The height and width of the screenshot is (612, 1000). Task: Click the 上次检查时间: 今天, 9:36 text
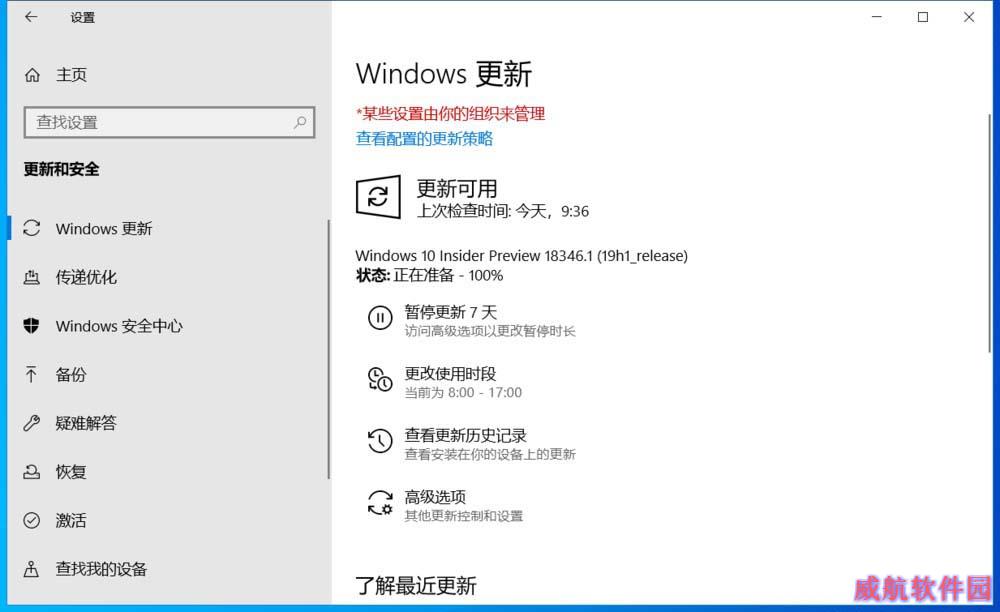pyautogui.click(x=503, y=211)
